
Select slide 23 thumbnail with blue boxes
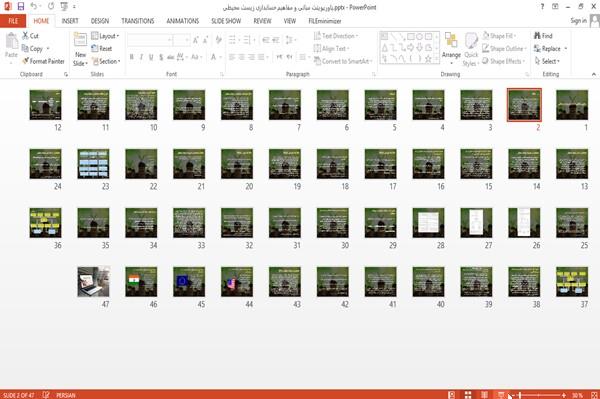[93, 164]
